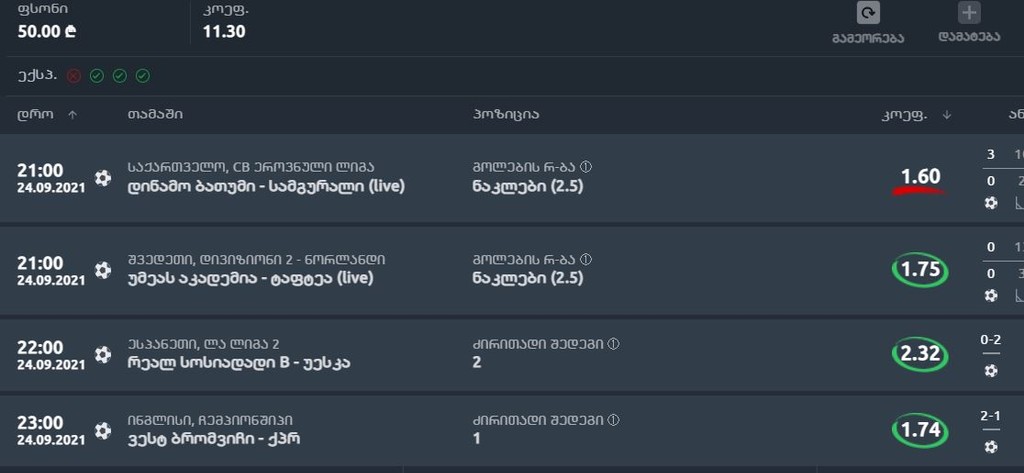Click the red cross express status icon

pyautogui.click(x=74, y=76)
